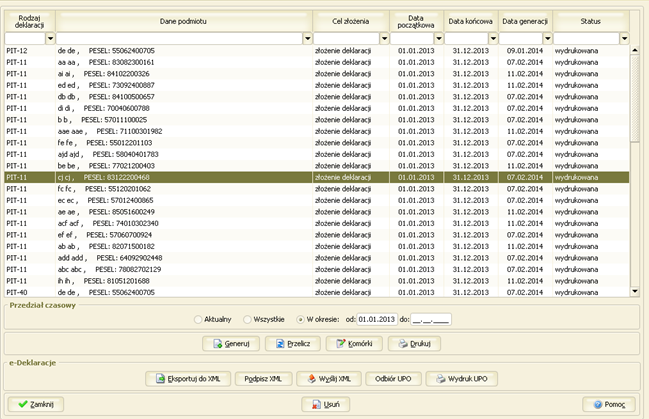649x419 pixels.
Task: Click the empty 'do' end date field
Action: tap(431, 320)
